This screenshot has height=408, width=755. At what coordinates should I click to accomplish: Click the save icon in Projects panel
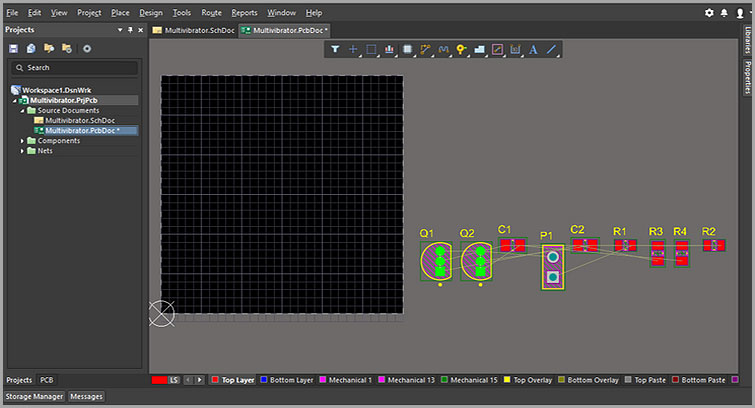(x=13, y=48)
